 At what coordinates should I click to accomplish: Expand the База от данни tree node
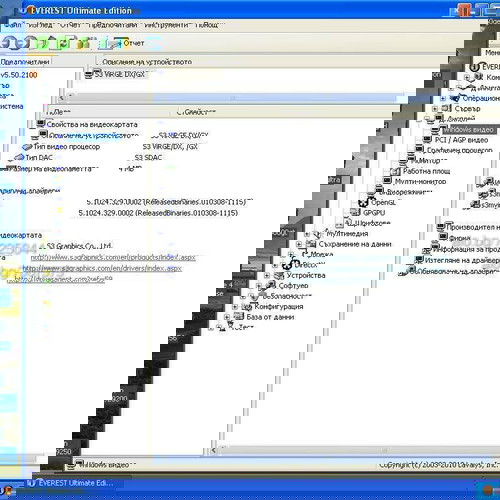[x=227, y=317]
